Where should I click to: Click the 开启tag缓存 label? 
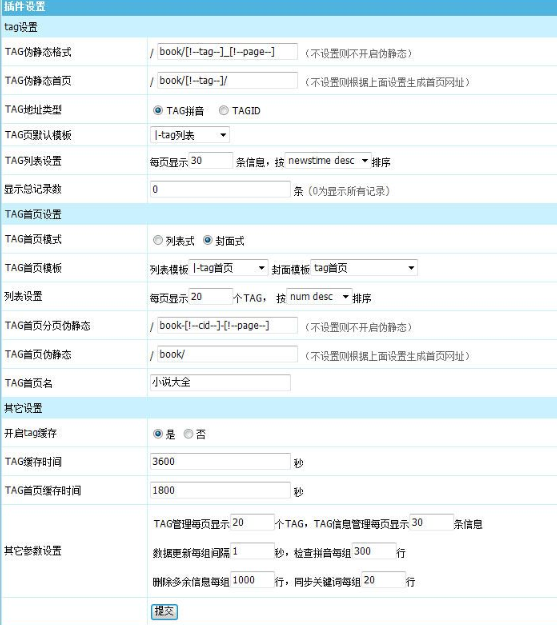[30, 433]
